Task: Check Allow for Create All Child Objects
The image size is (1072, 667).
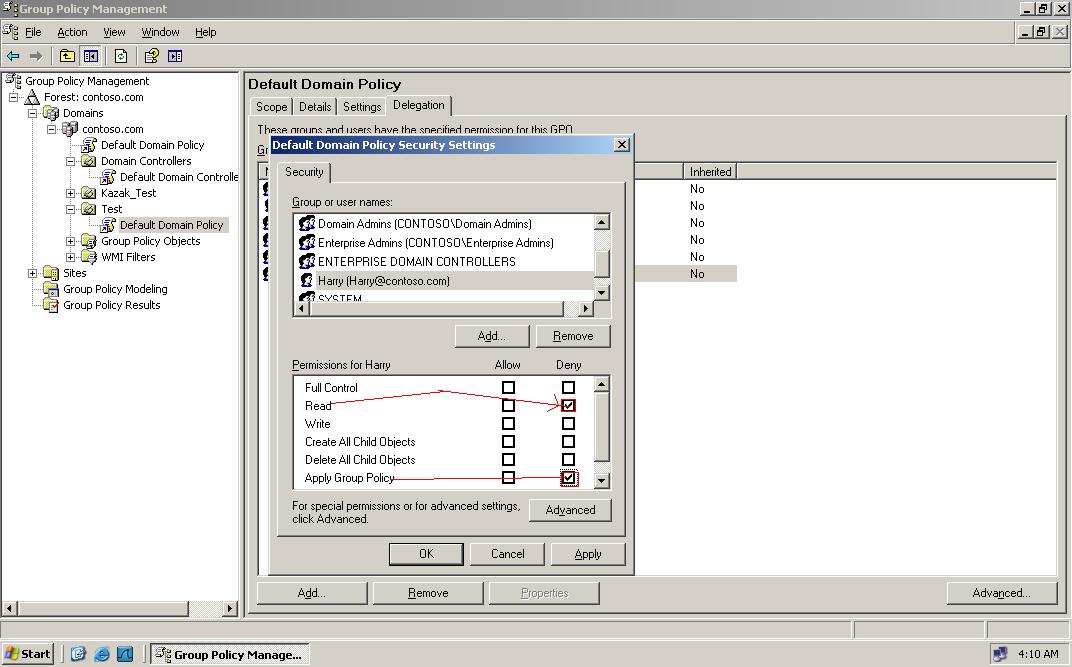Action: [x=508, y=441]
